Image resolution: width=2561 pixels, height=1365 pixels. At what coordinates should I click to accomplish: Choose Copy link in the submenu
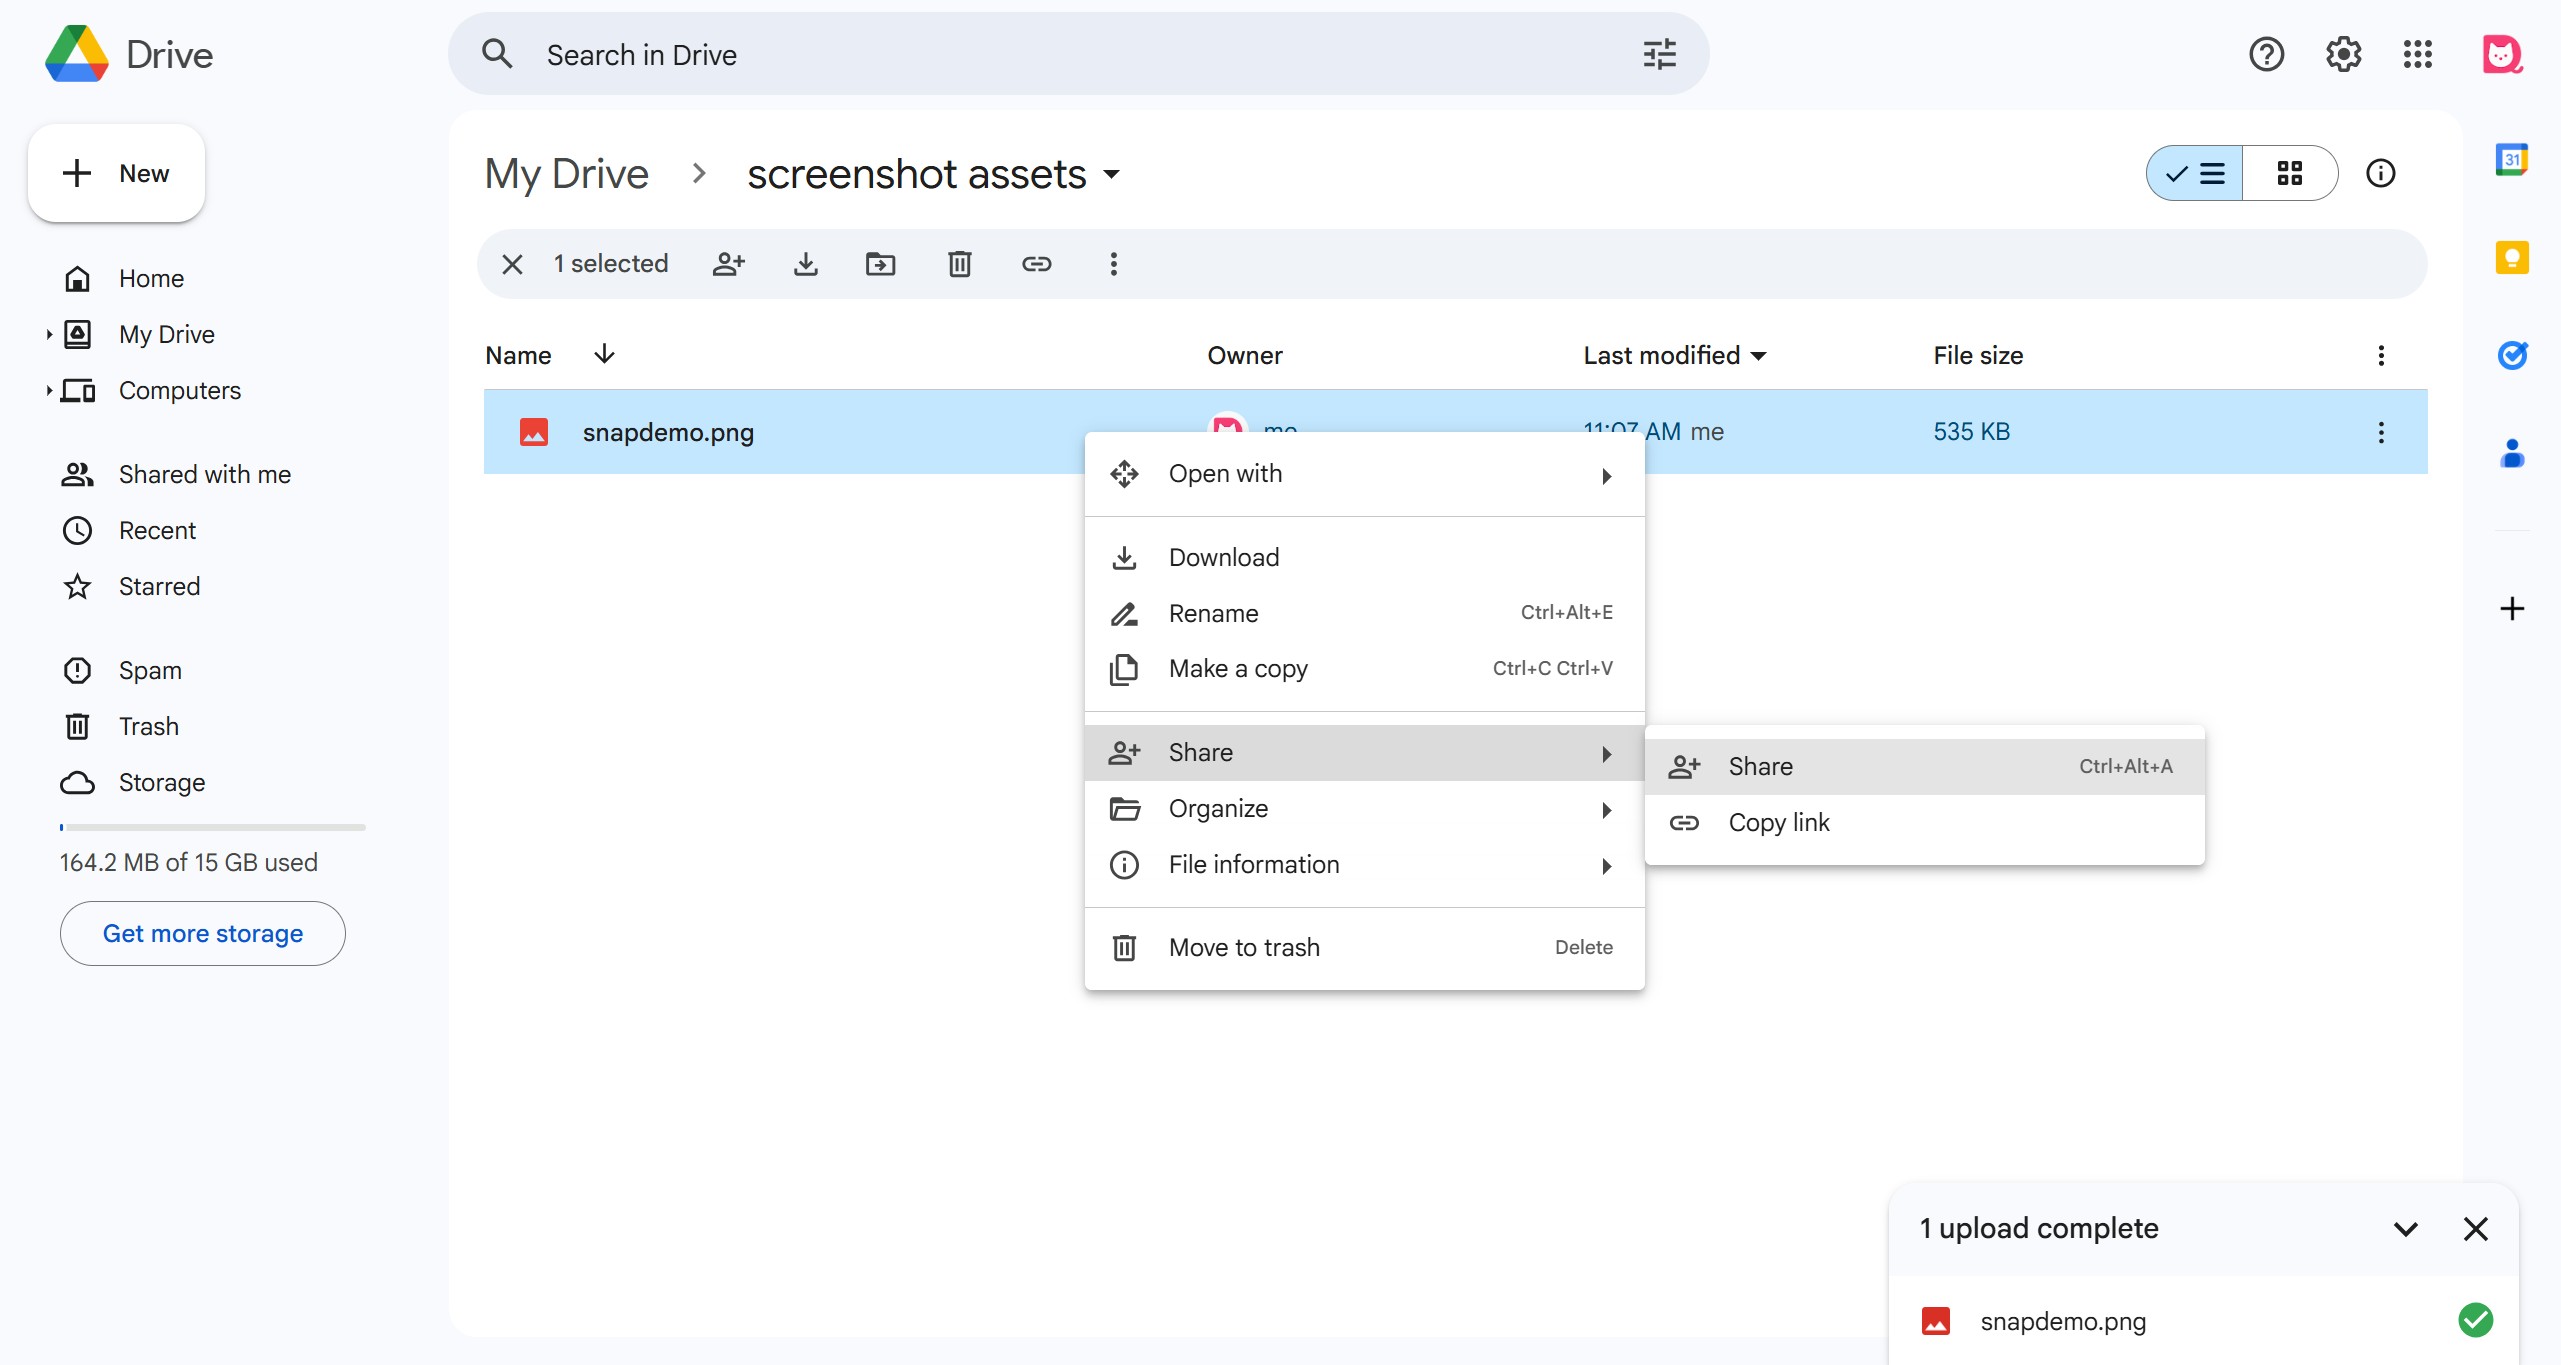(x=1924, y=822)
